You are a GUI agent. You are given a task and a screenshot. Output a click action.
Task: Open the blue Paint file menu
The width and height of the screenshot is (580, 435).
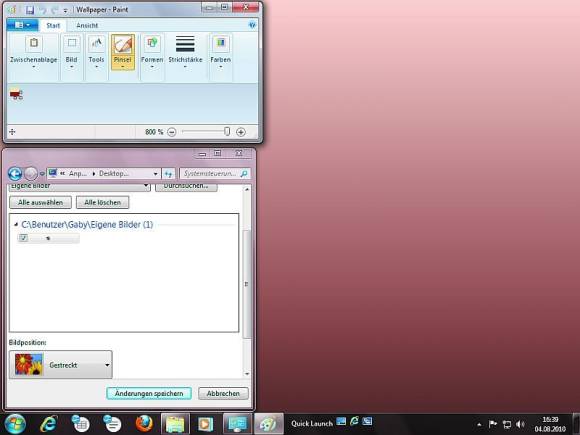click(x=22, y=25)
